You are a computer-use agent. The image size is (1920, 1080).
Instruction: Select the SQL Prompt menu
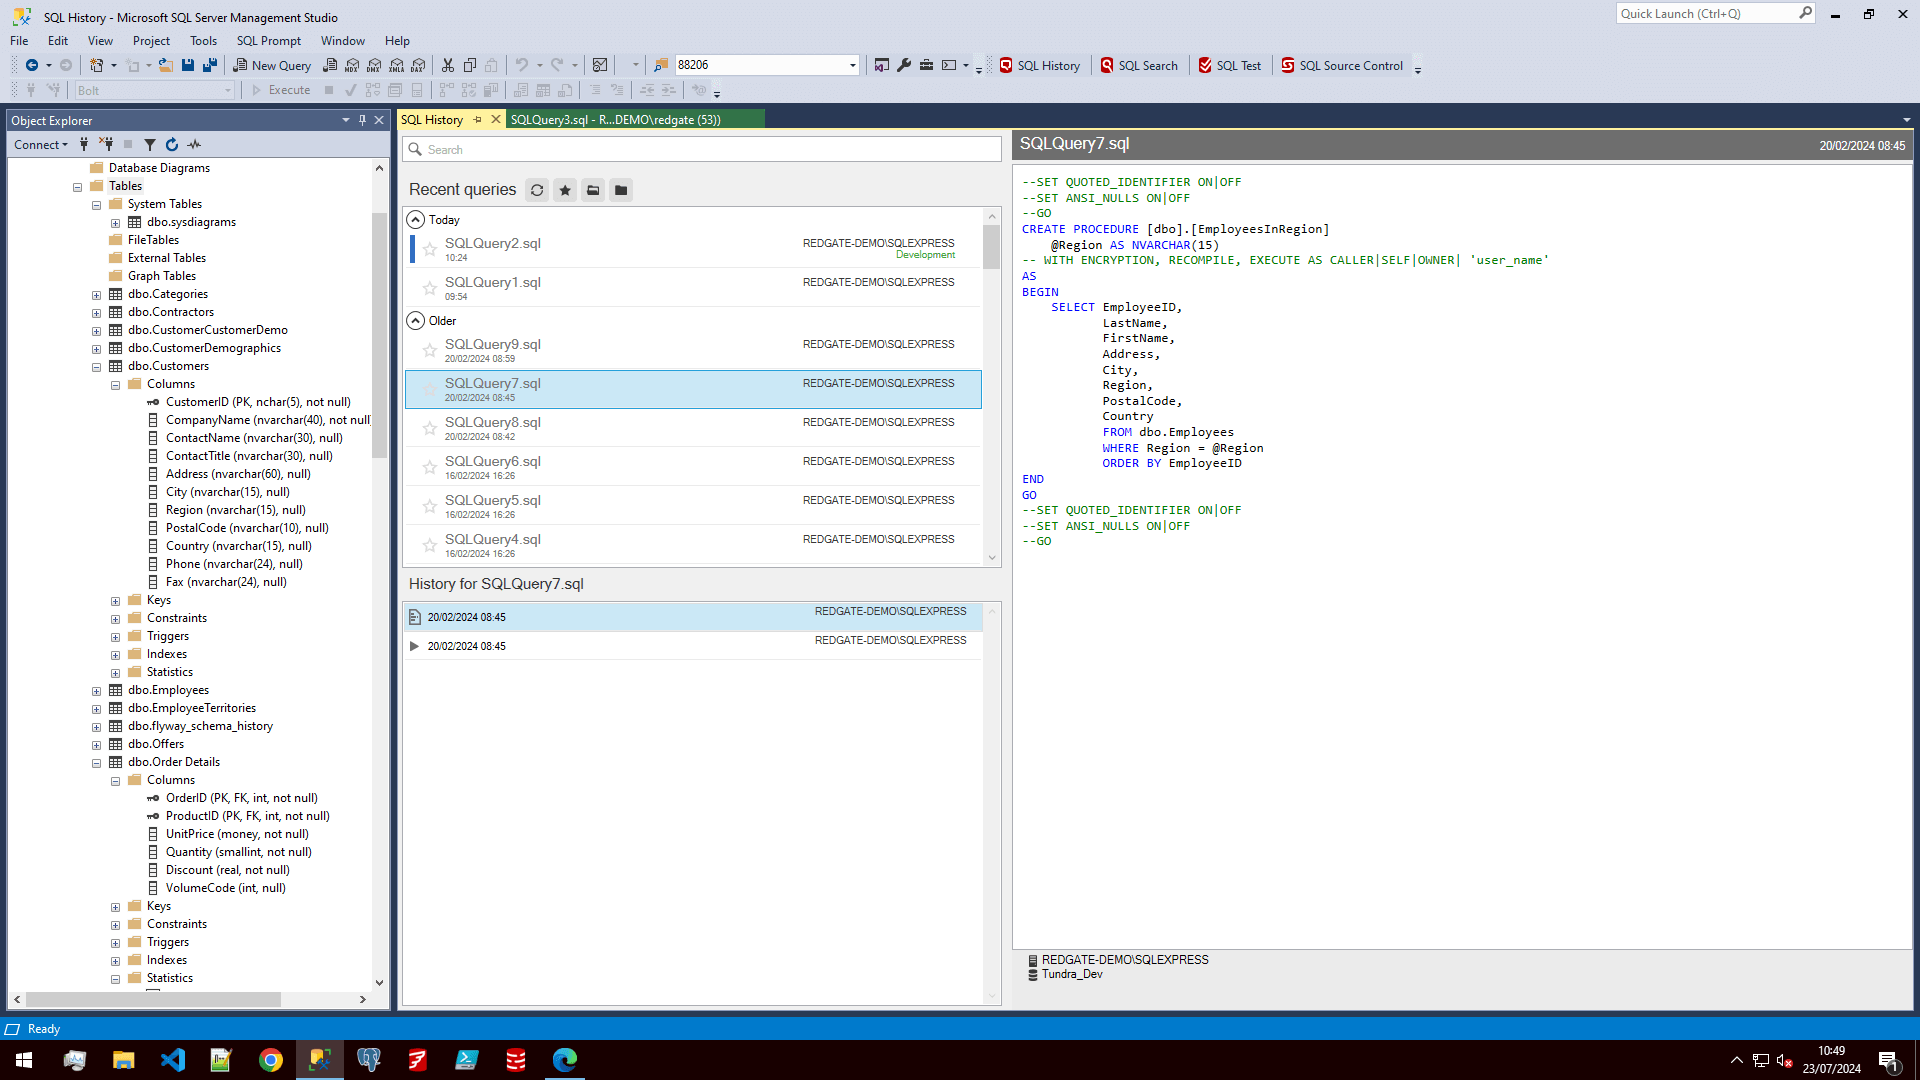coord(268,41)
